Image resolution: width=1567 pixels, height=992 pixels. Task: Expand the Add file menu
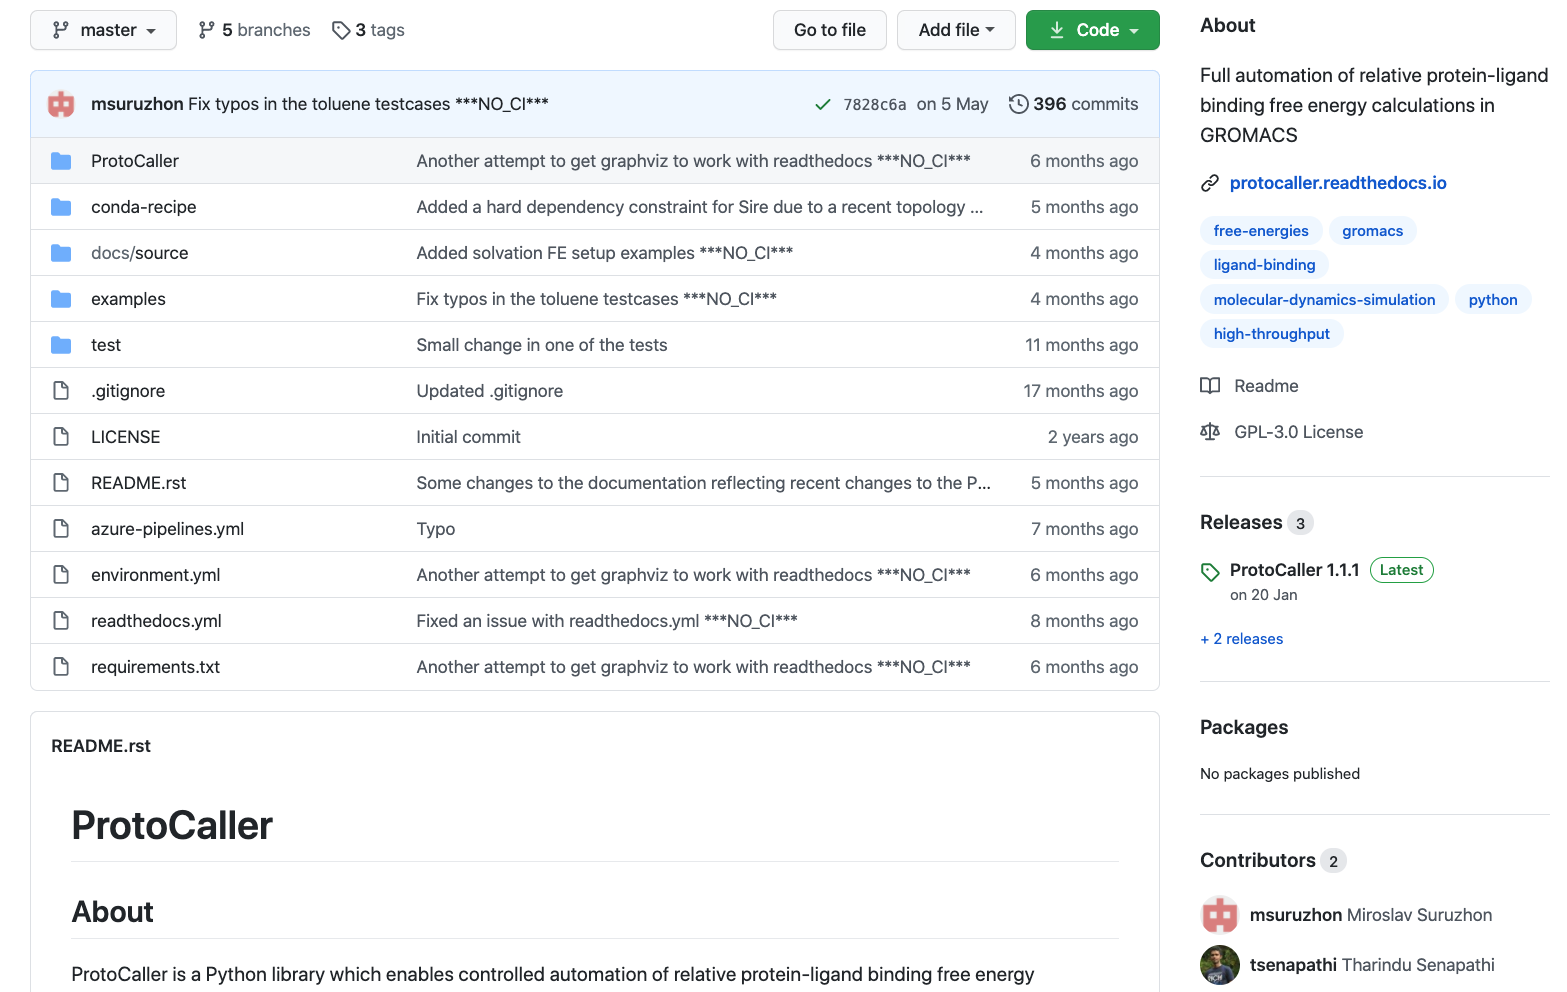(955, 30)
